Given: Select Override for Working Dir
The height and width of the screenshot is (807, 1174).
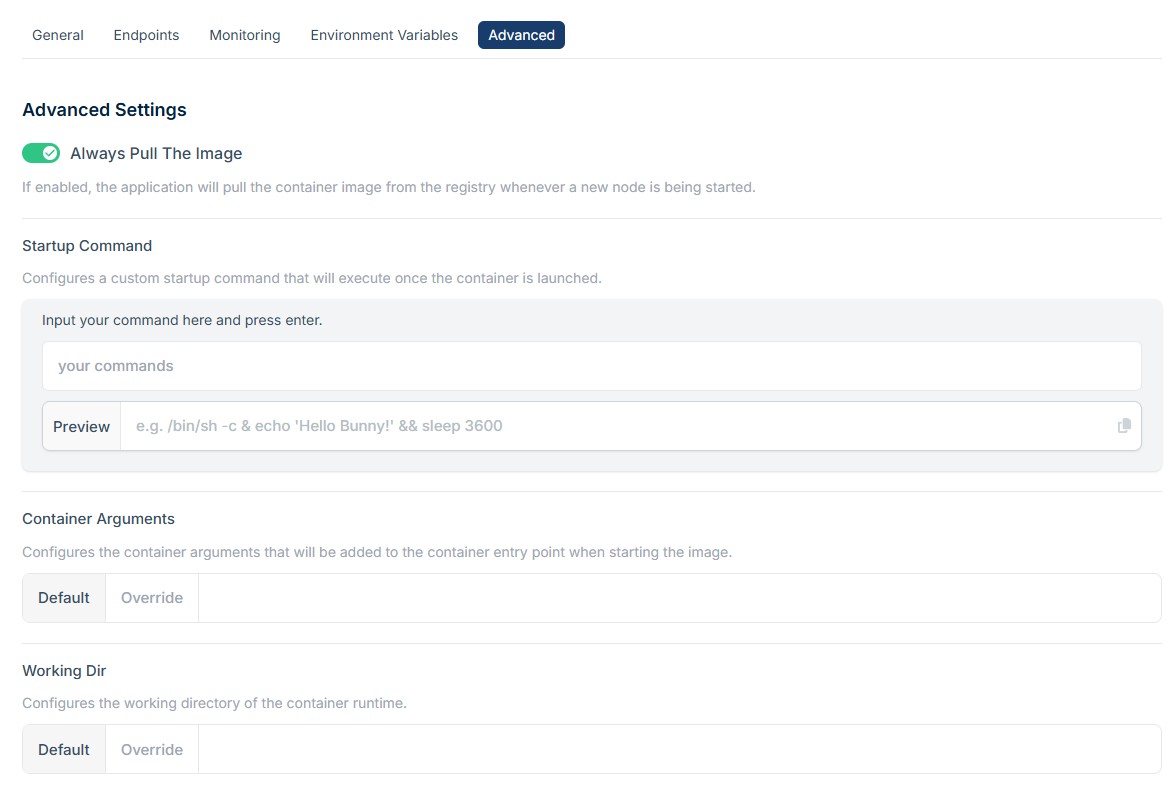Looking at the screenshot, I should (x=152, y=749).
